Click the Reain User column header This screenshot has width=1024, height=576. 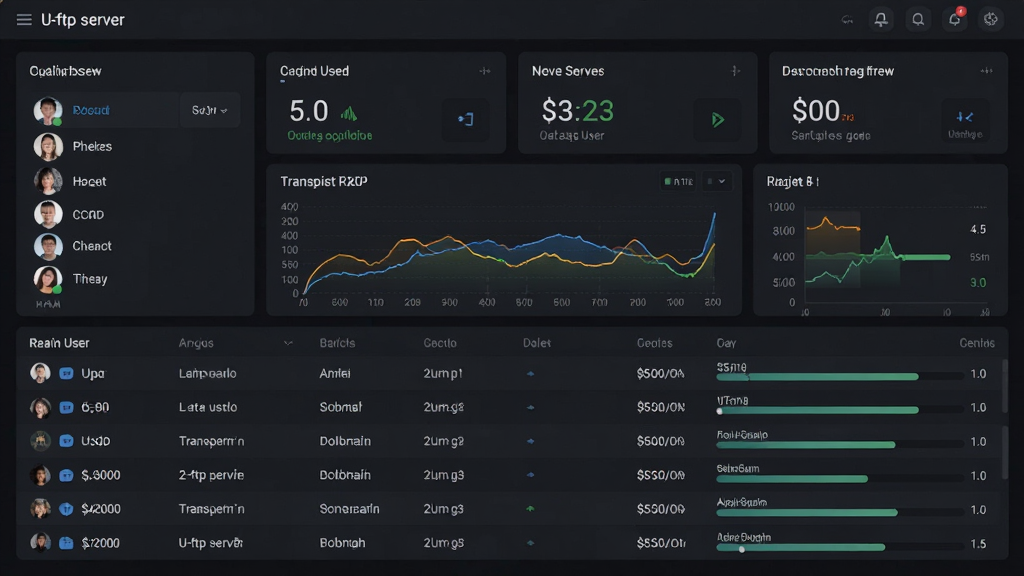tap(59, 343)
